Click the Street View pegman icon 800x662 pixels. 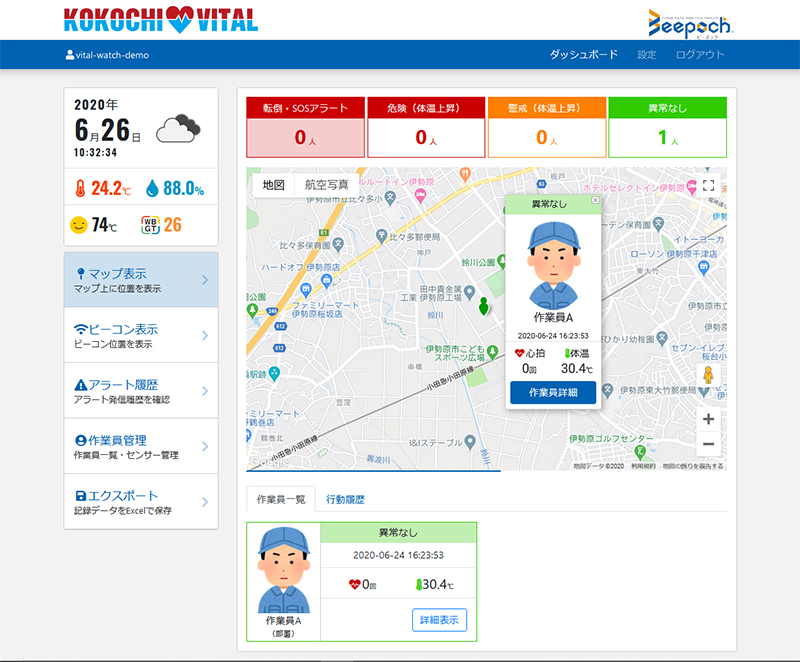[x=708, y=375]
